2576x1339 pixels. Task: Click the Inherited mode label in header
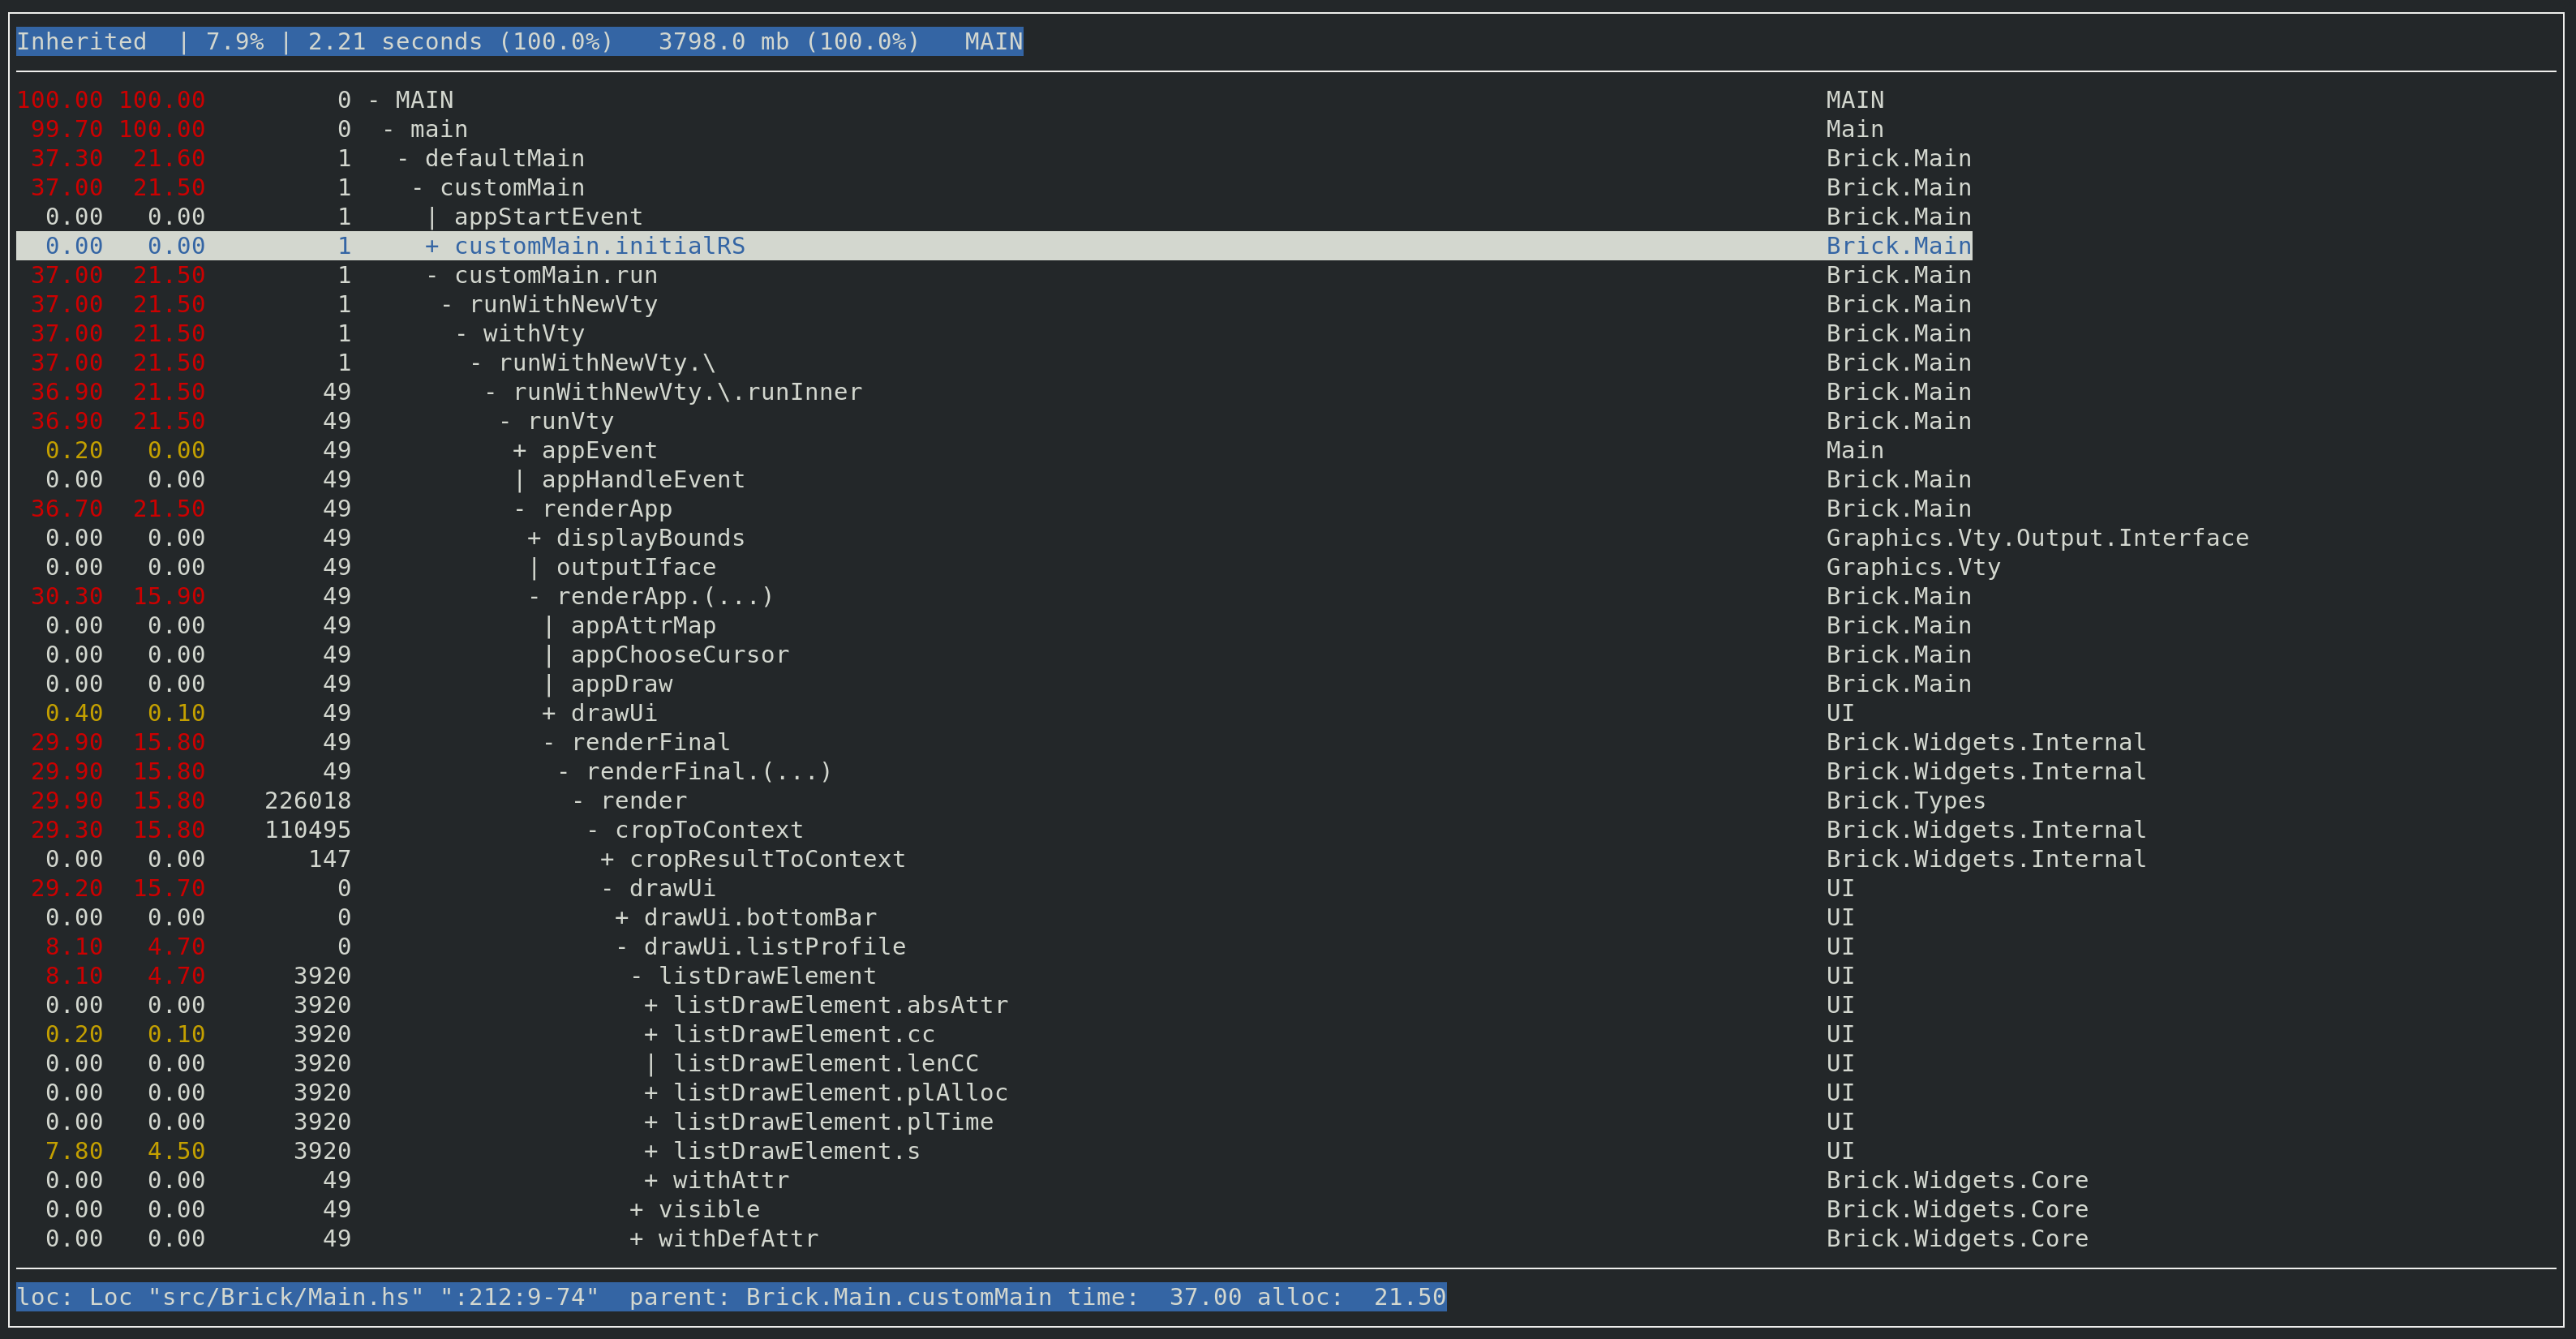81,42
